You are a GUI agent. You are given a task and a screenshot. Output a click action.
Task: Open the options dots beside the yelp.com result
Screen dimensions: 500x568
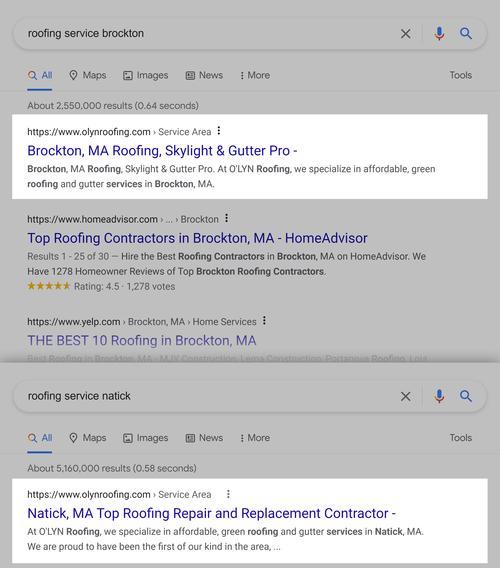pyautogui.click(x=264, y=321)
